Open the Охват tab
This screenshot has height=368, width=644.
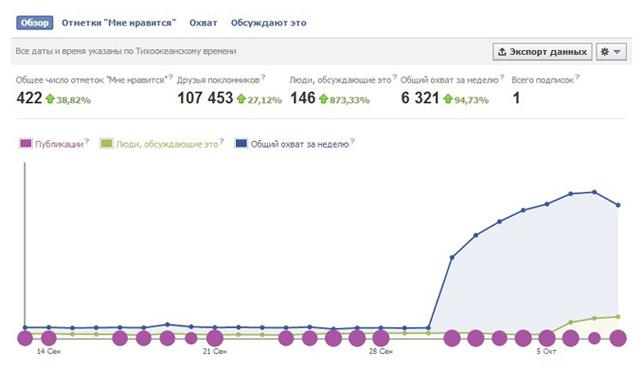pos(203,23)
